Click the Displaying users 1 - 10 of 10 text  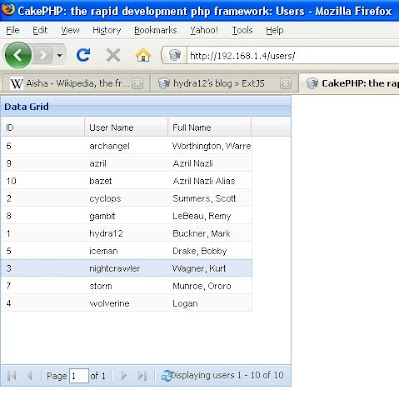(x=227, y=375)
